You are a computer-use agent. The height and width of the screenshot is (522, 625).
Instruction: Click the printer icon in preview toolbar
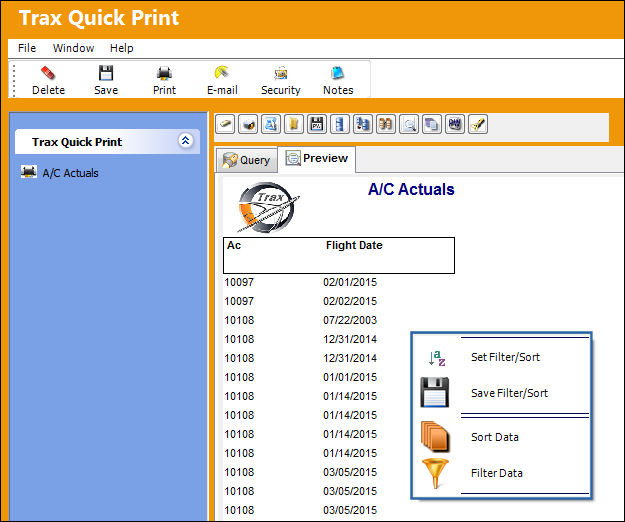(248, 124)
